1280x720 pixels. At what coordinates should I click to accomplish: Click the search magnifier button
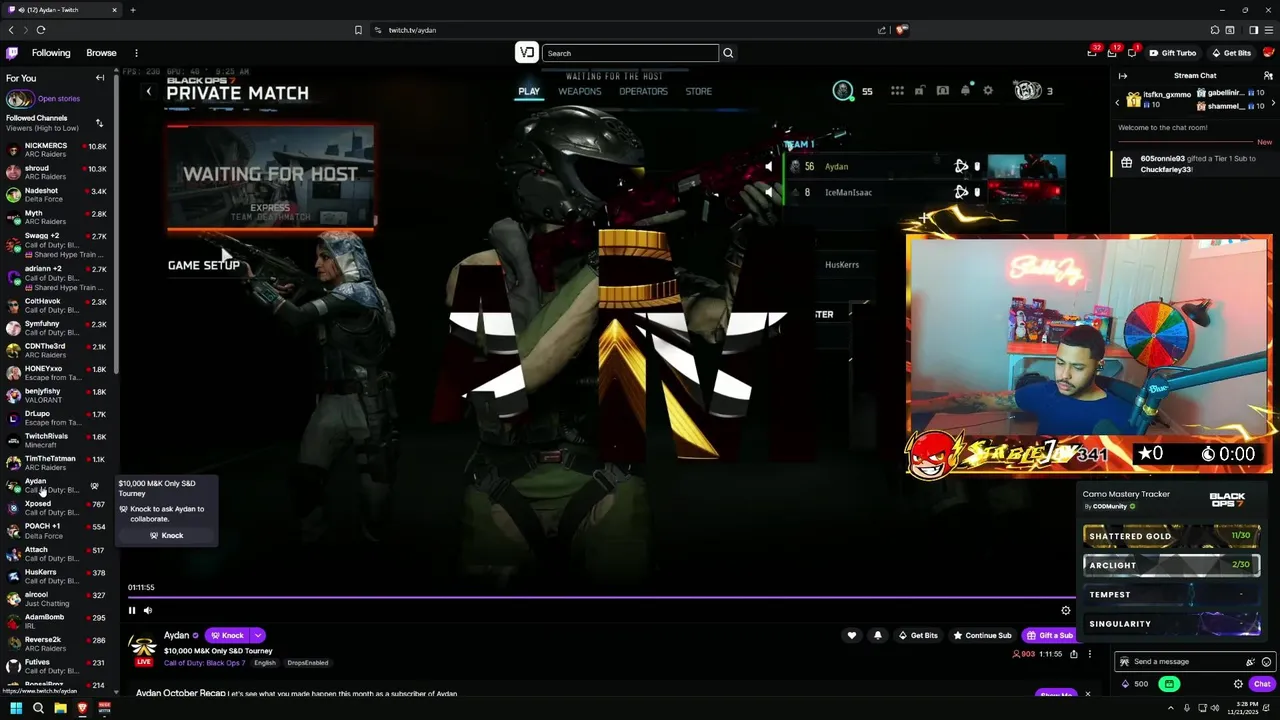tap(728, 53)
